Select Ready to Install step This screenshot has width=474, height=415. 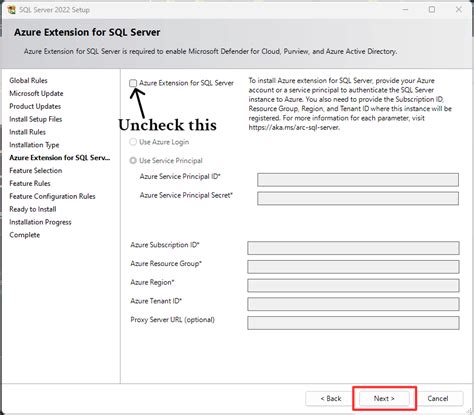pyautogui.click(x=33, y=209)
